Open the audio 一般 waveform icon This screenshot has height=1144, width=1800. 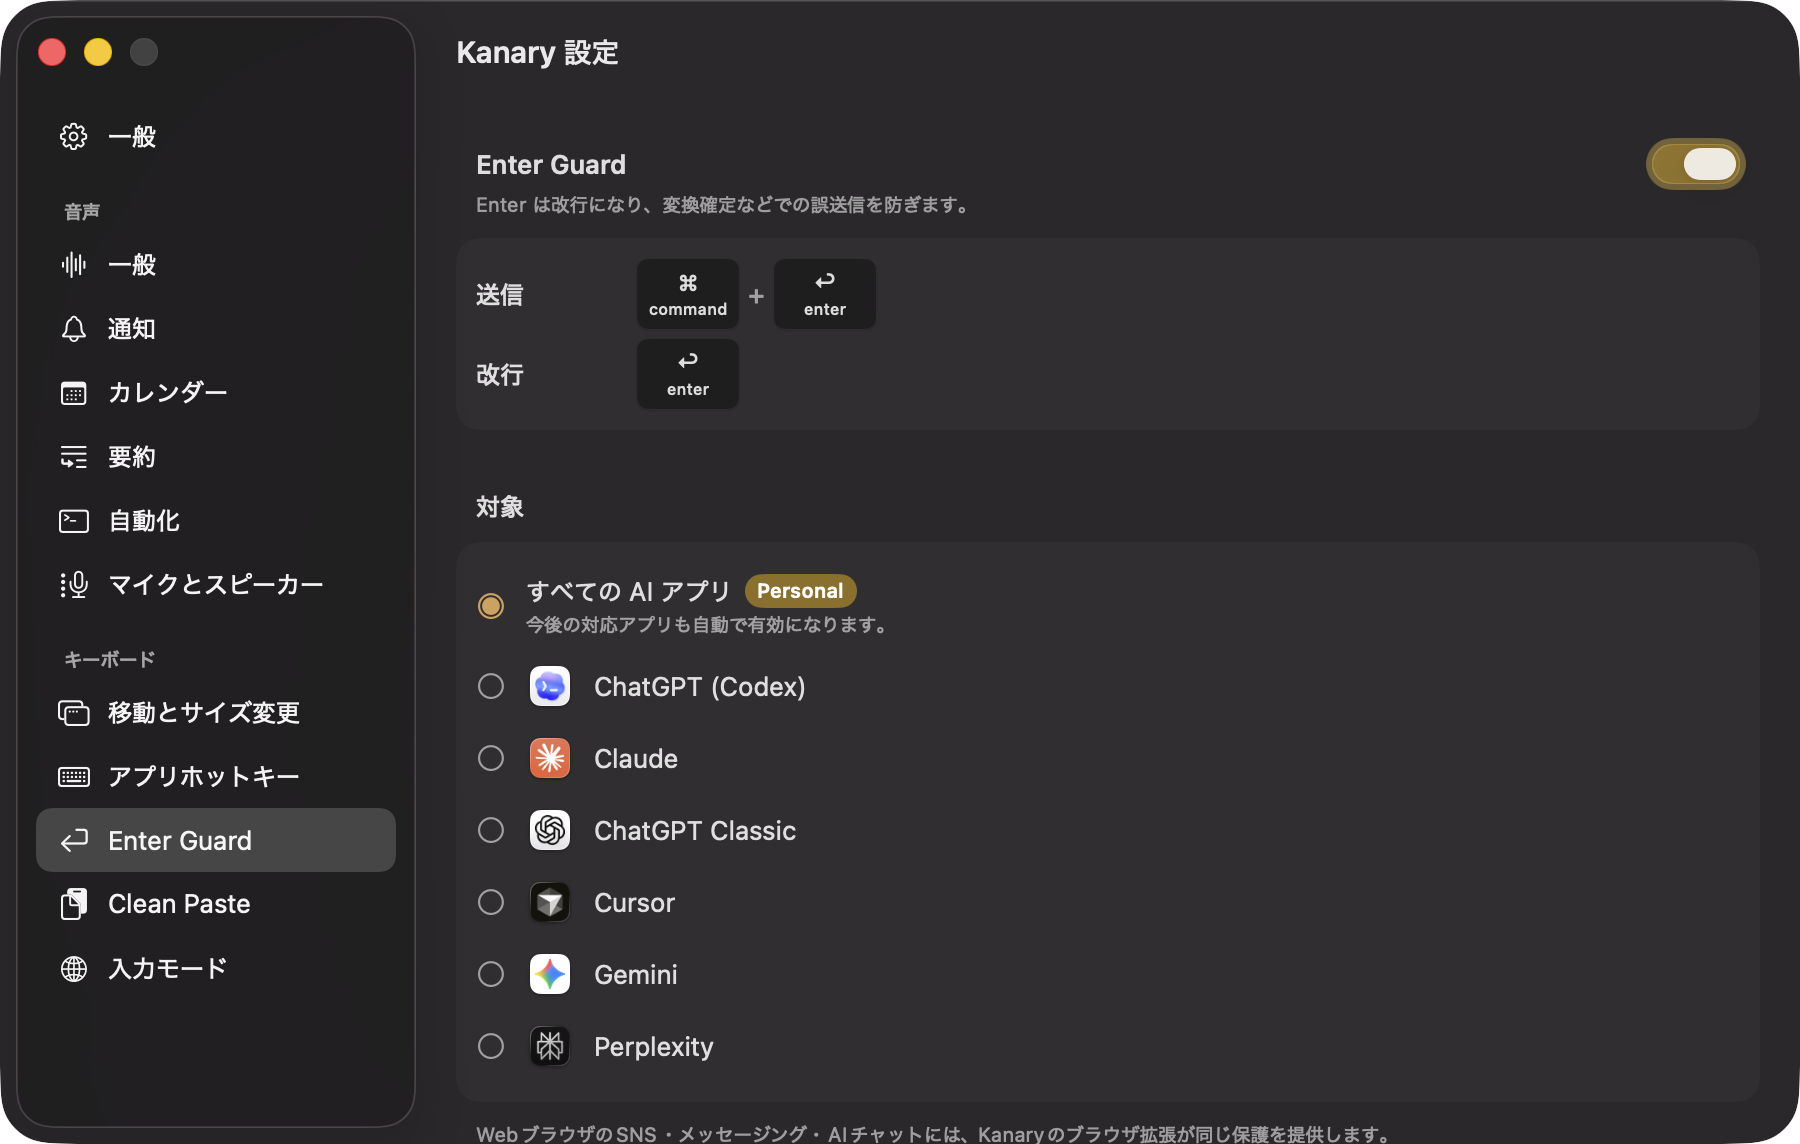(x=74, y=264)
